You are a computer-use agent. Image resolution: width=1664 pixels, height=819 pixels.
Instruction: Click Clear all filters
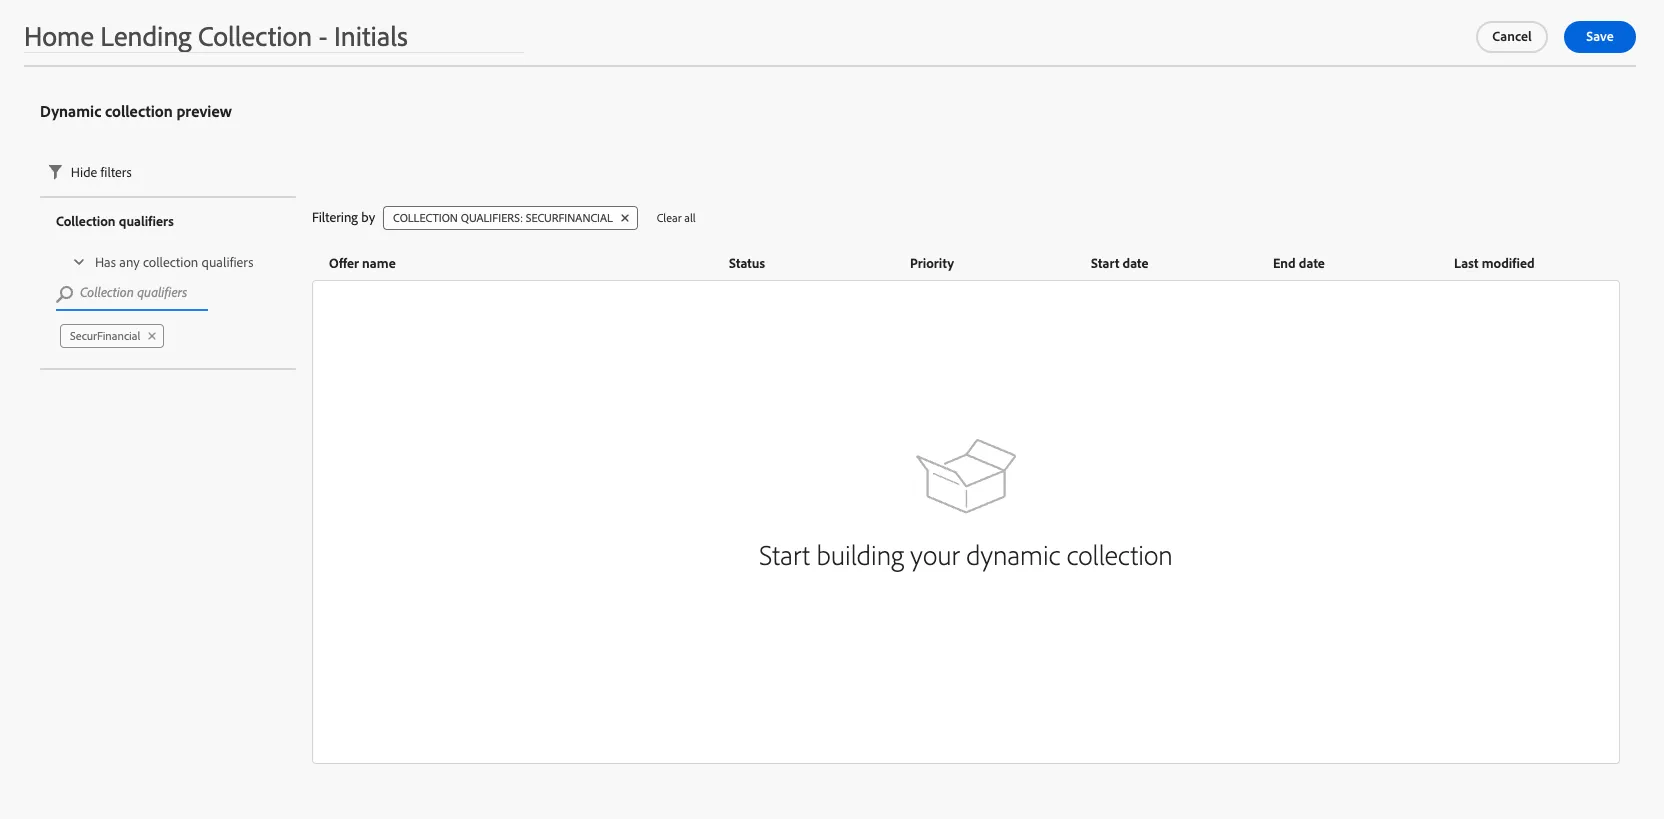tap(676, 218)
